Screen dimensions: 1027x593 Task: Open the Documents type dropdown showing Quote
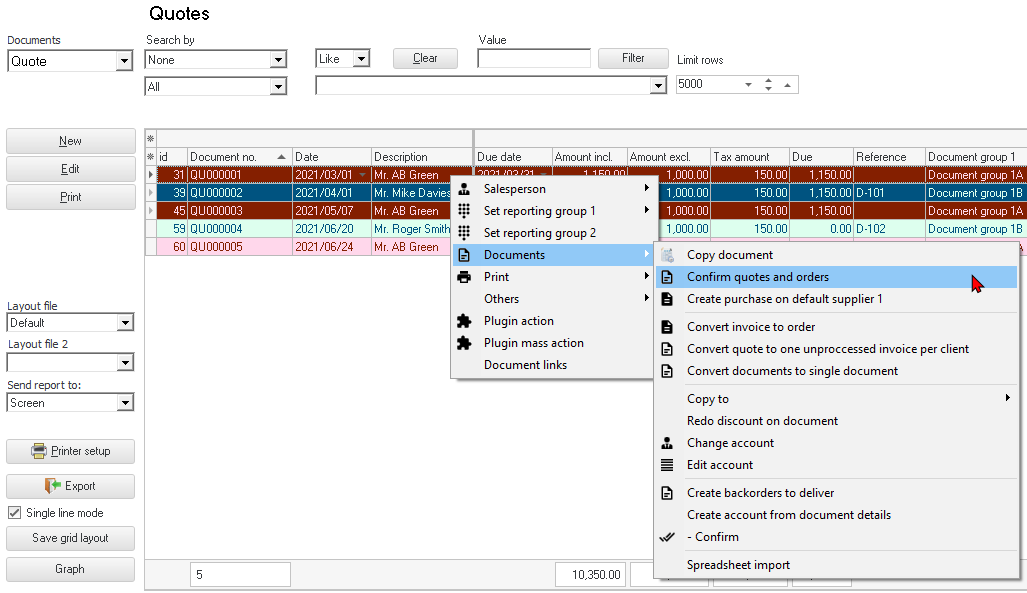point(124,61)
